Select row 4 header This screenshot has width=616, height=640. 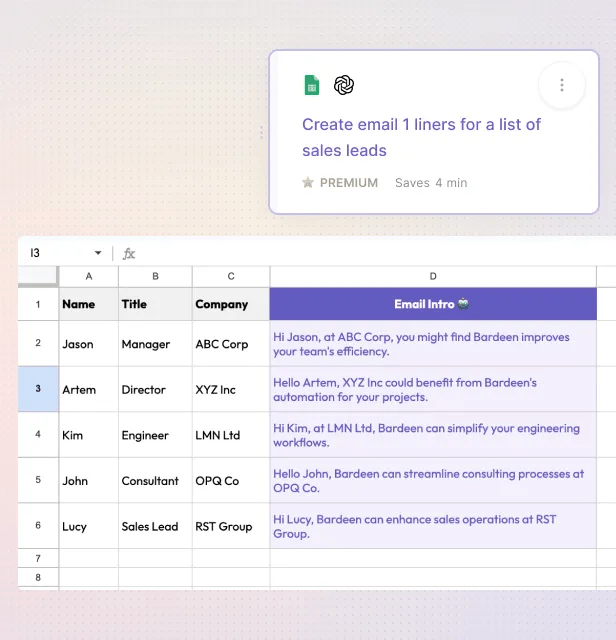[x=38, y=434]
